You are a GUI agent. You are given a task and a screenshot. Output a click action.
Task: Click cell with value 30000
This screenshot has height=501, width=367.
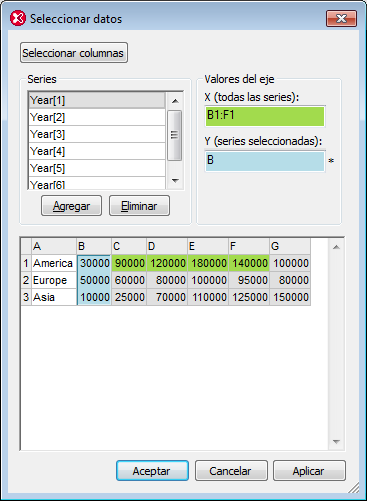tap(94, 263)
